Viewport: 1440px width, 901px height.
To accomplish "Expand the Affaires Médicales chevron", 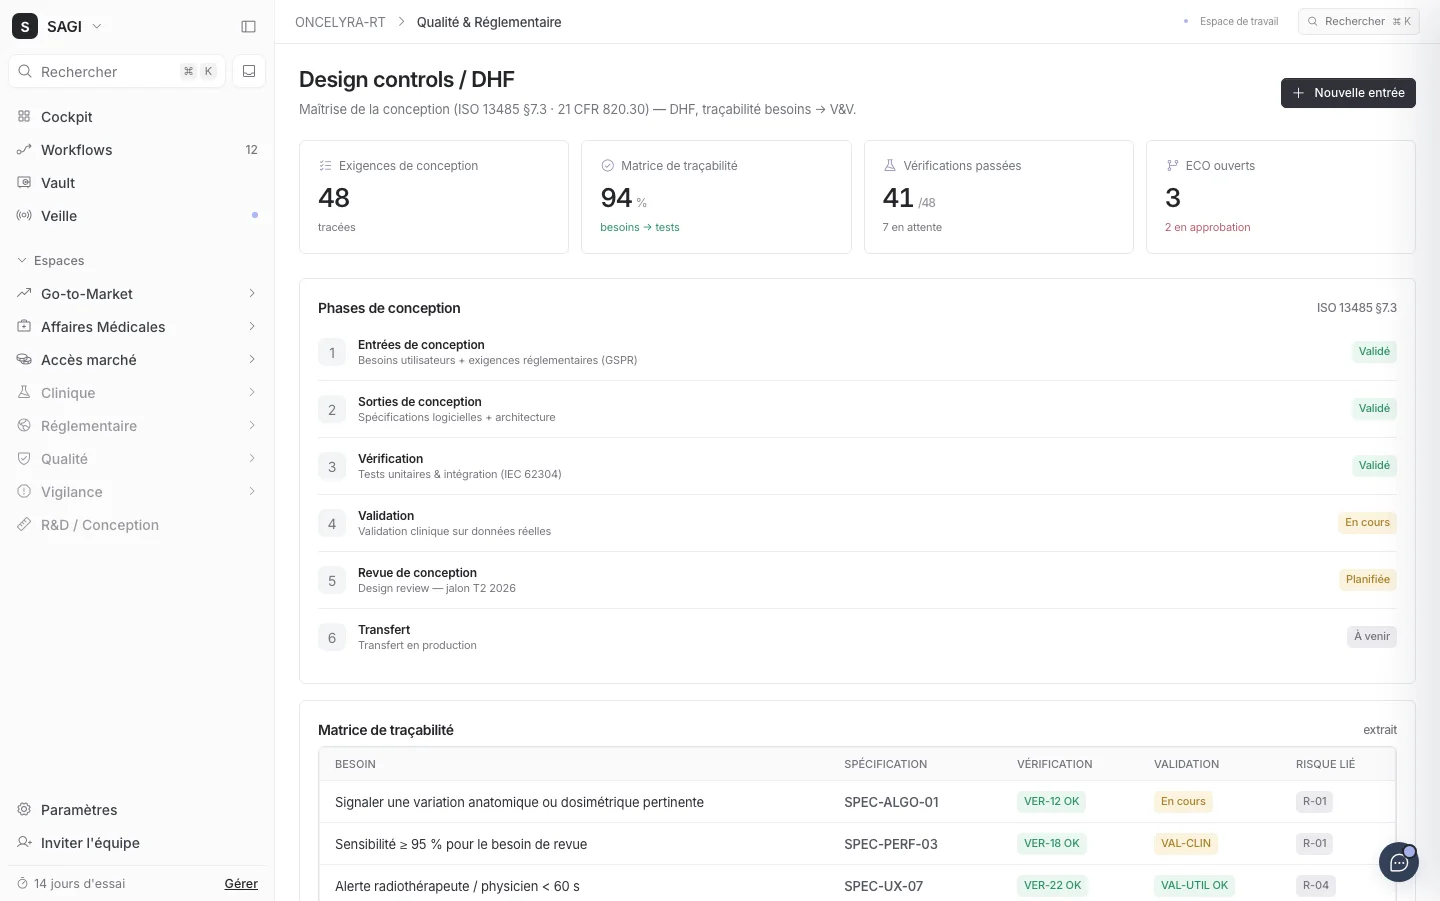I will (252, 326).
